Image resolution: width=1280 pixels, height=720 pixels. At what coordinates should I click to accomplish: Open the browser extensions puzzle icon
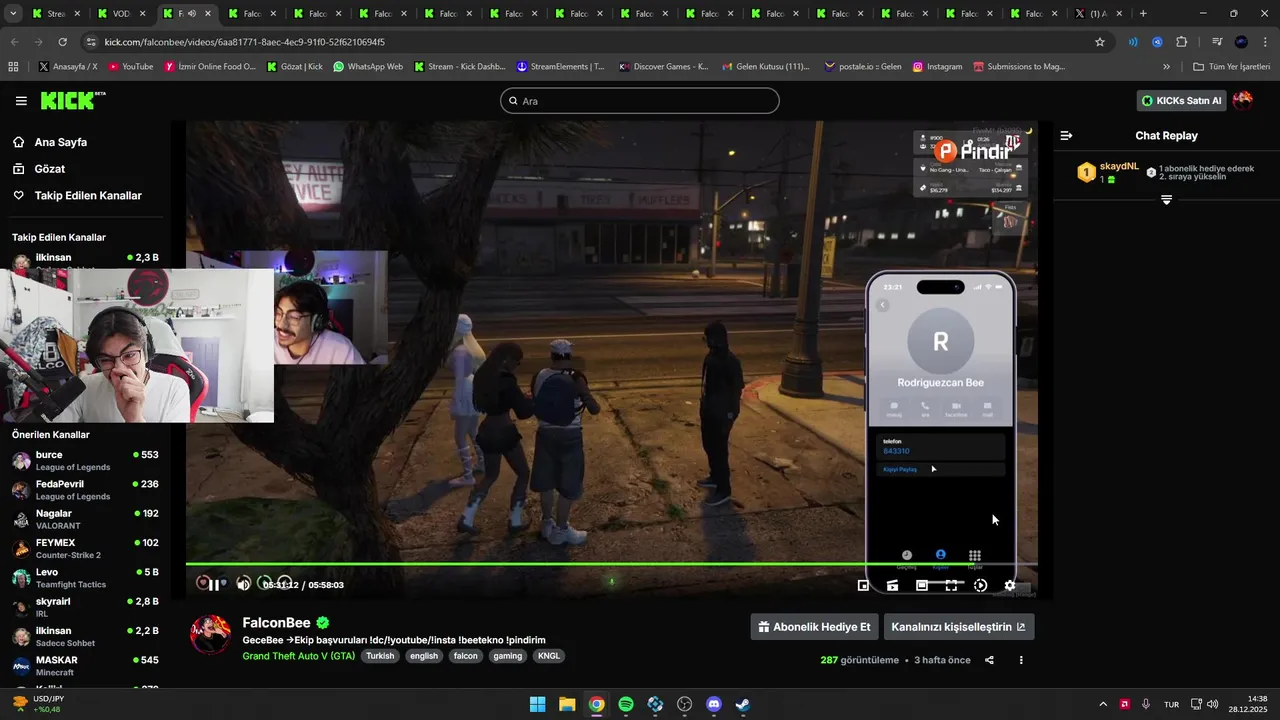(x=1181, y=42)
